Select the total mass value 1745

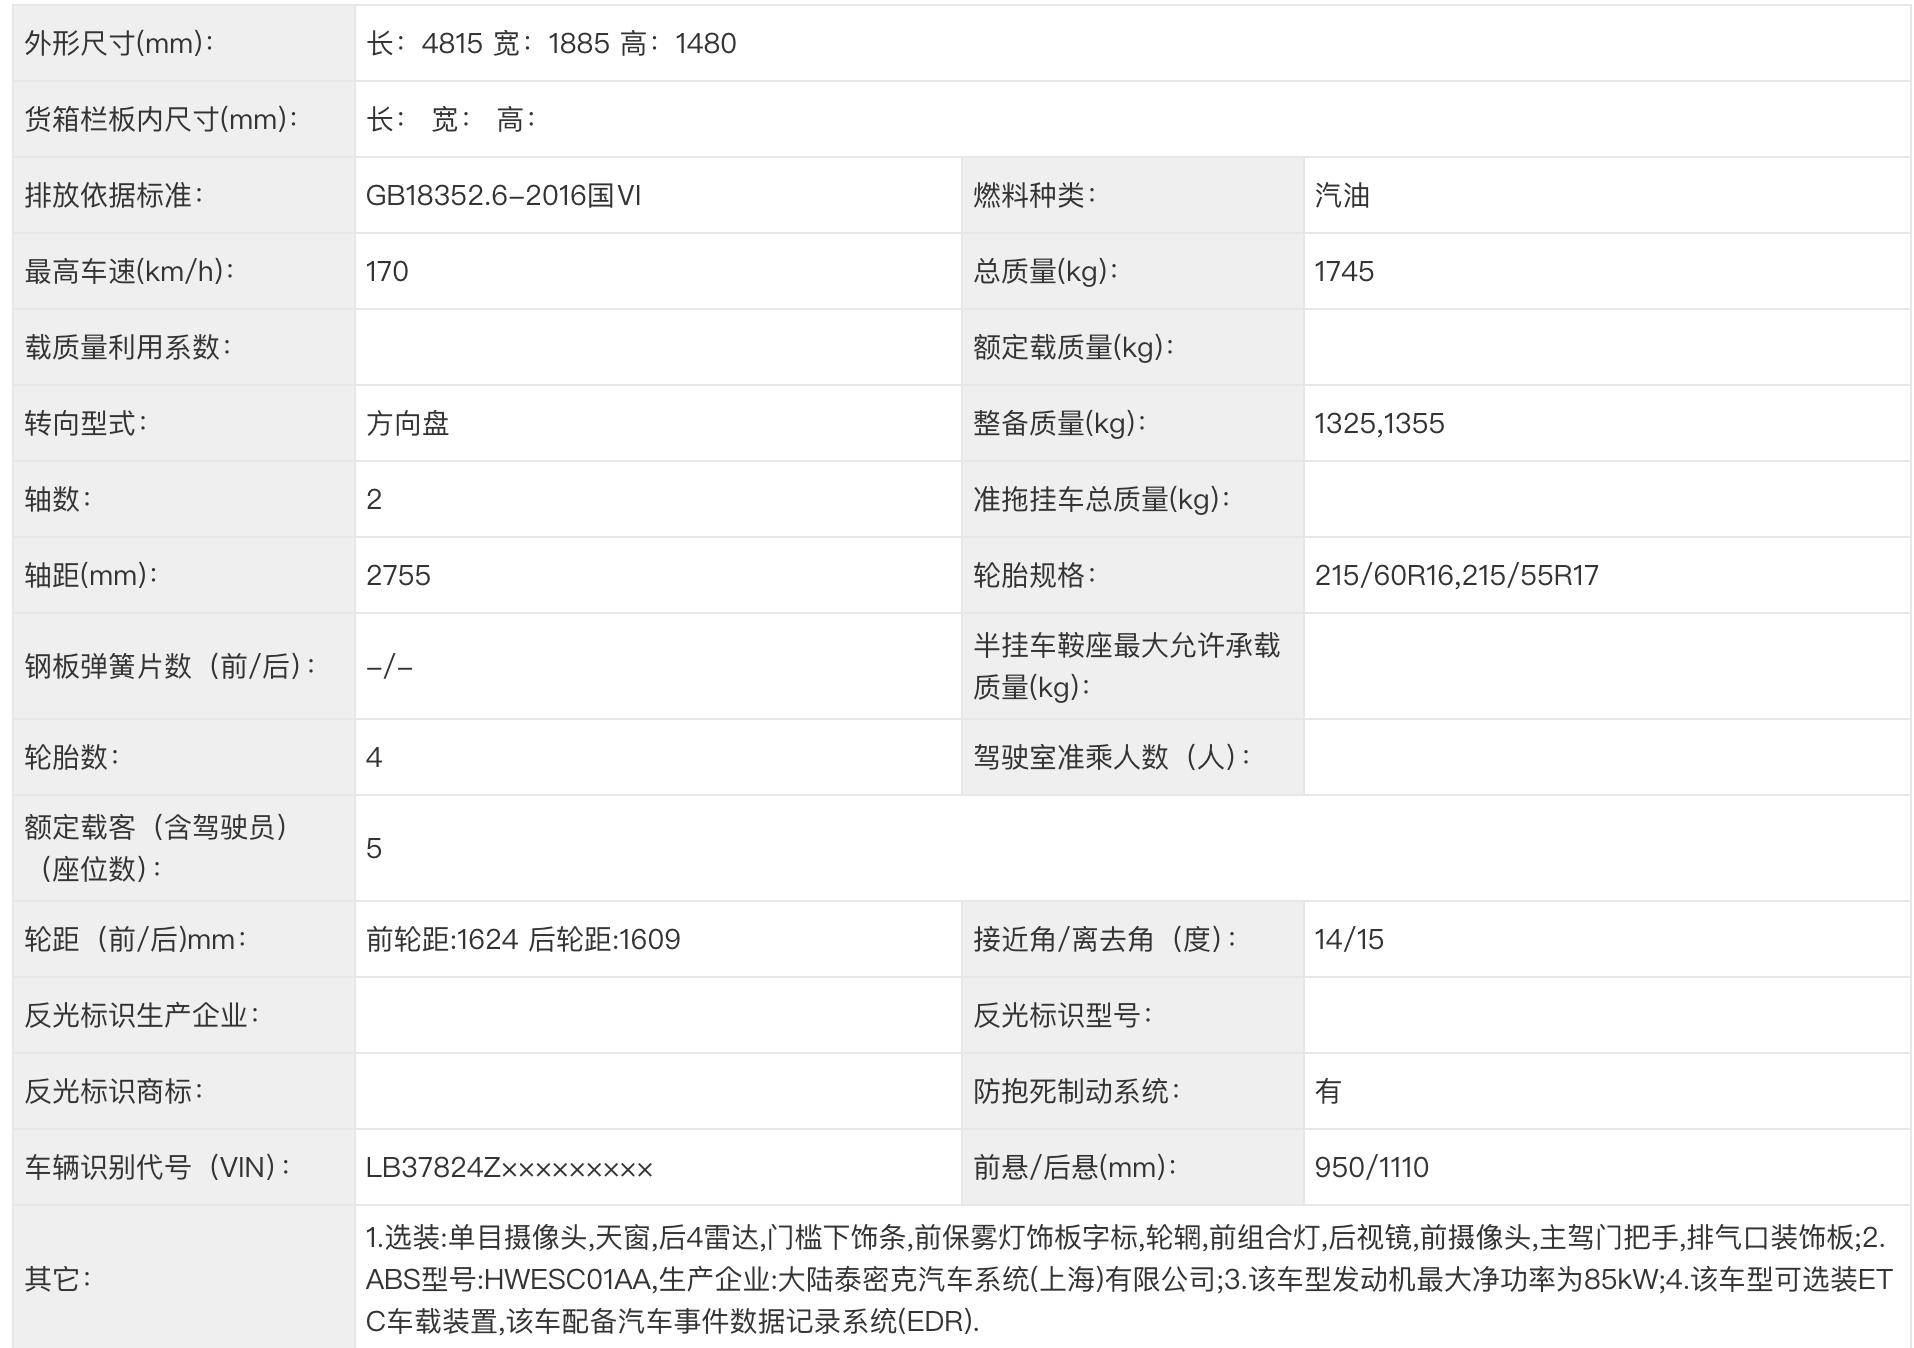(1344, 272)
